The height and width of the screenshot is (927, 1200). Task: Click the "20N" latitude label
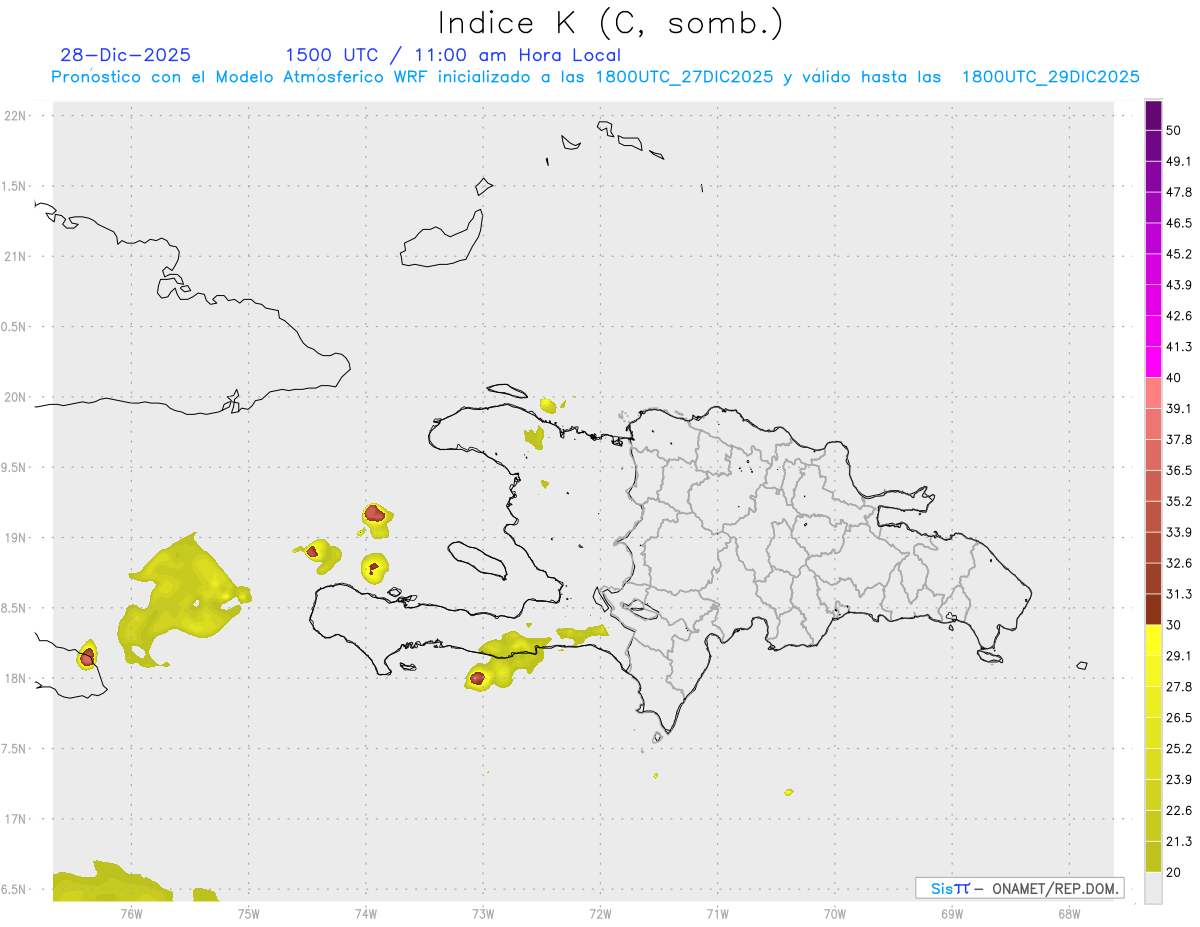point(17,397)
